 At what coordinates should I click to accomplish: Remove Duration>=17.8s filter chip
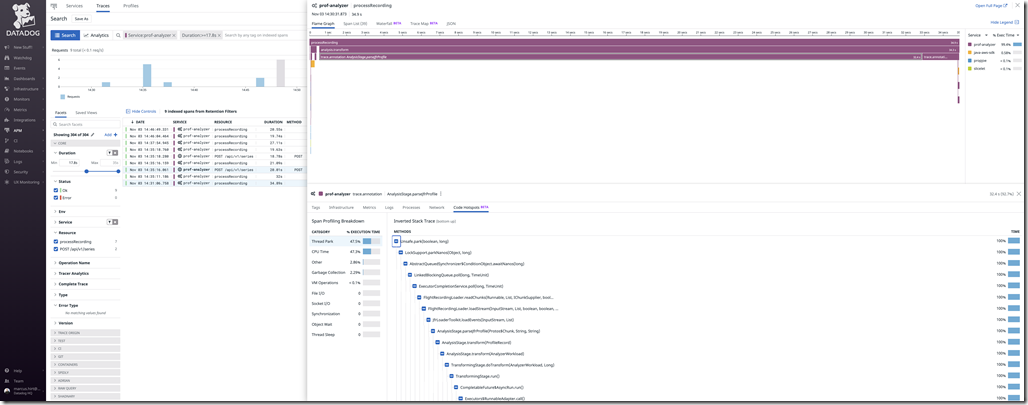(x=219, y=35)
